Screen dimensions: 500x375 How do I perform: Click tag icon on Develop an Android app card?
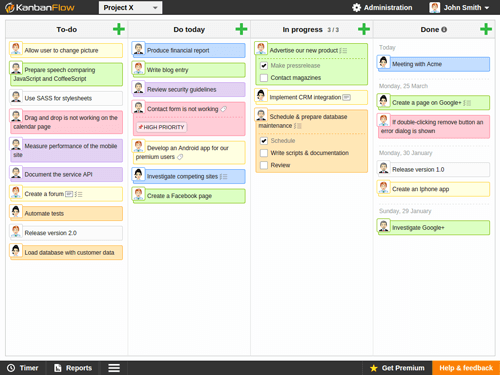click(x=180, y=157)
